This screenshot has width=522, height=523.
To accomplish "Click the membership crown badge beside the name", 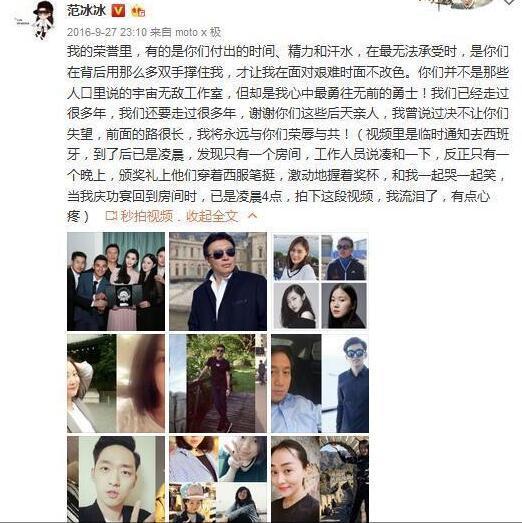I will [138, 12].
